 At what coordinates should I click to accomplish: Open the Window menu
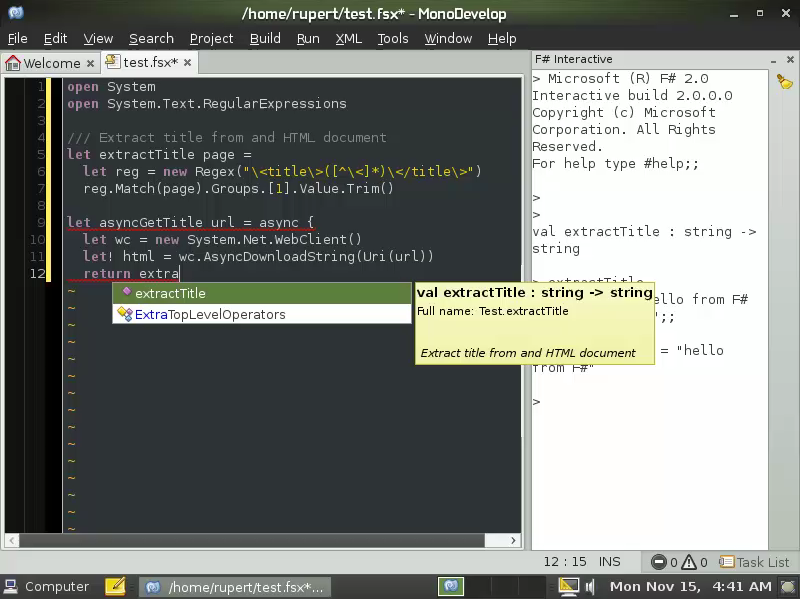pos(448,38)
